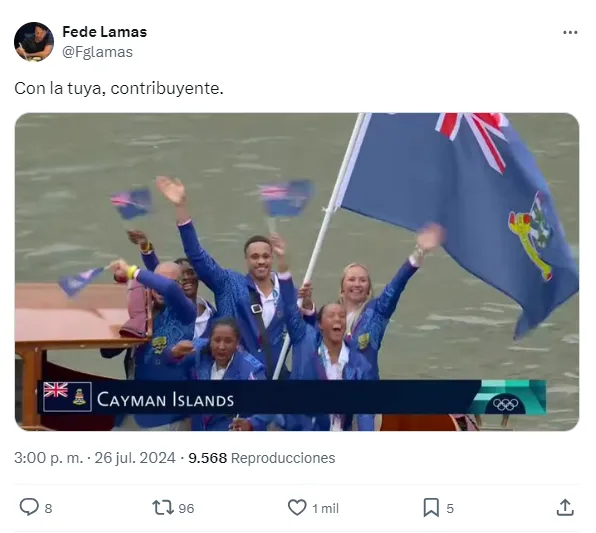Image resolution: width=596 pixels, height=533 pixels.
Task: Click the tweet text Con la tuya, contribuyente
Action: tap(119, 88)
